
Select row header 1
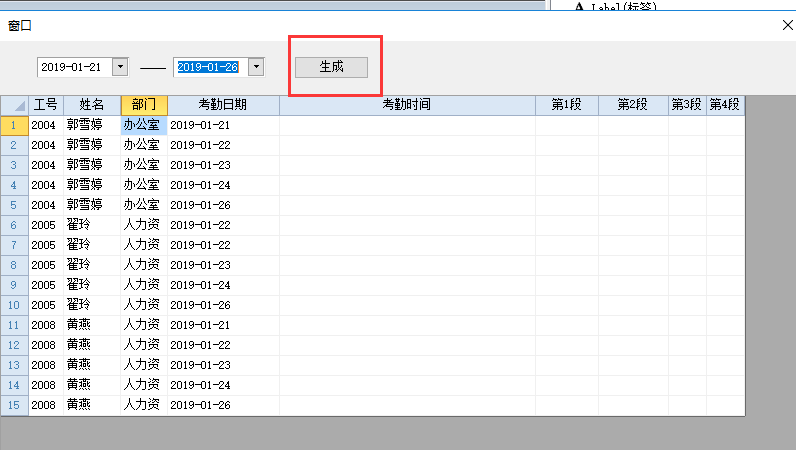click(14, 125)
